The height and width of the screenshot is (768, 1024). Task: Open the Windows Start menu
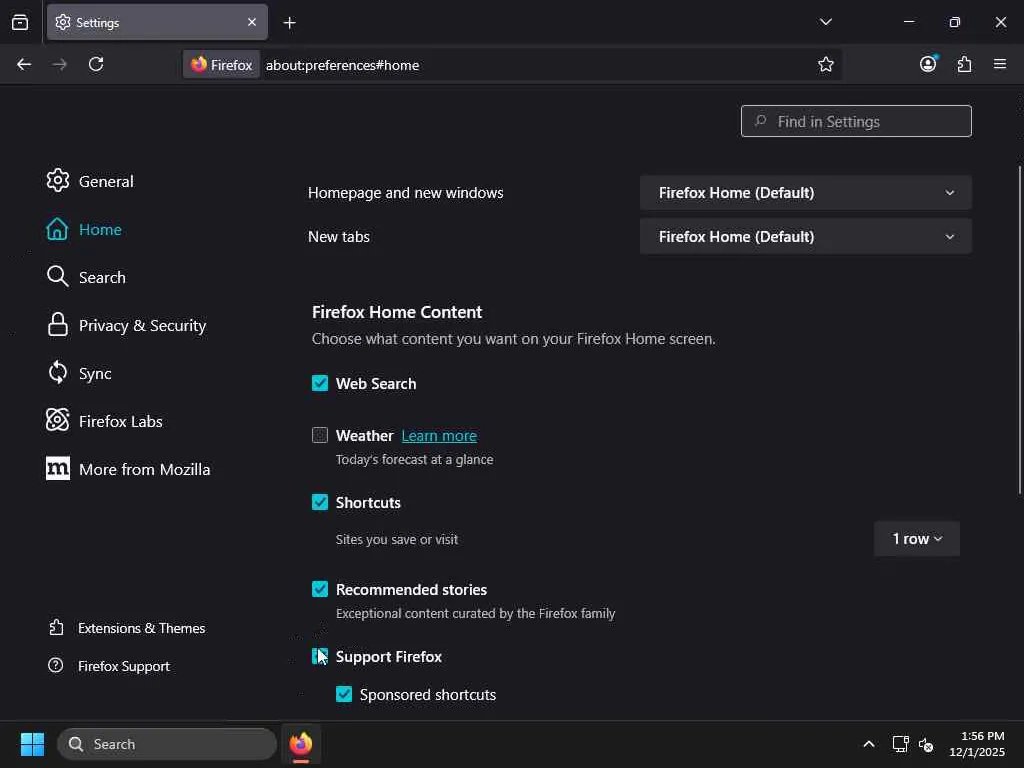pos(32,744)
